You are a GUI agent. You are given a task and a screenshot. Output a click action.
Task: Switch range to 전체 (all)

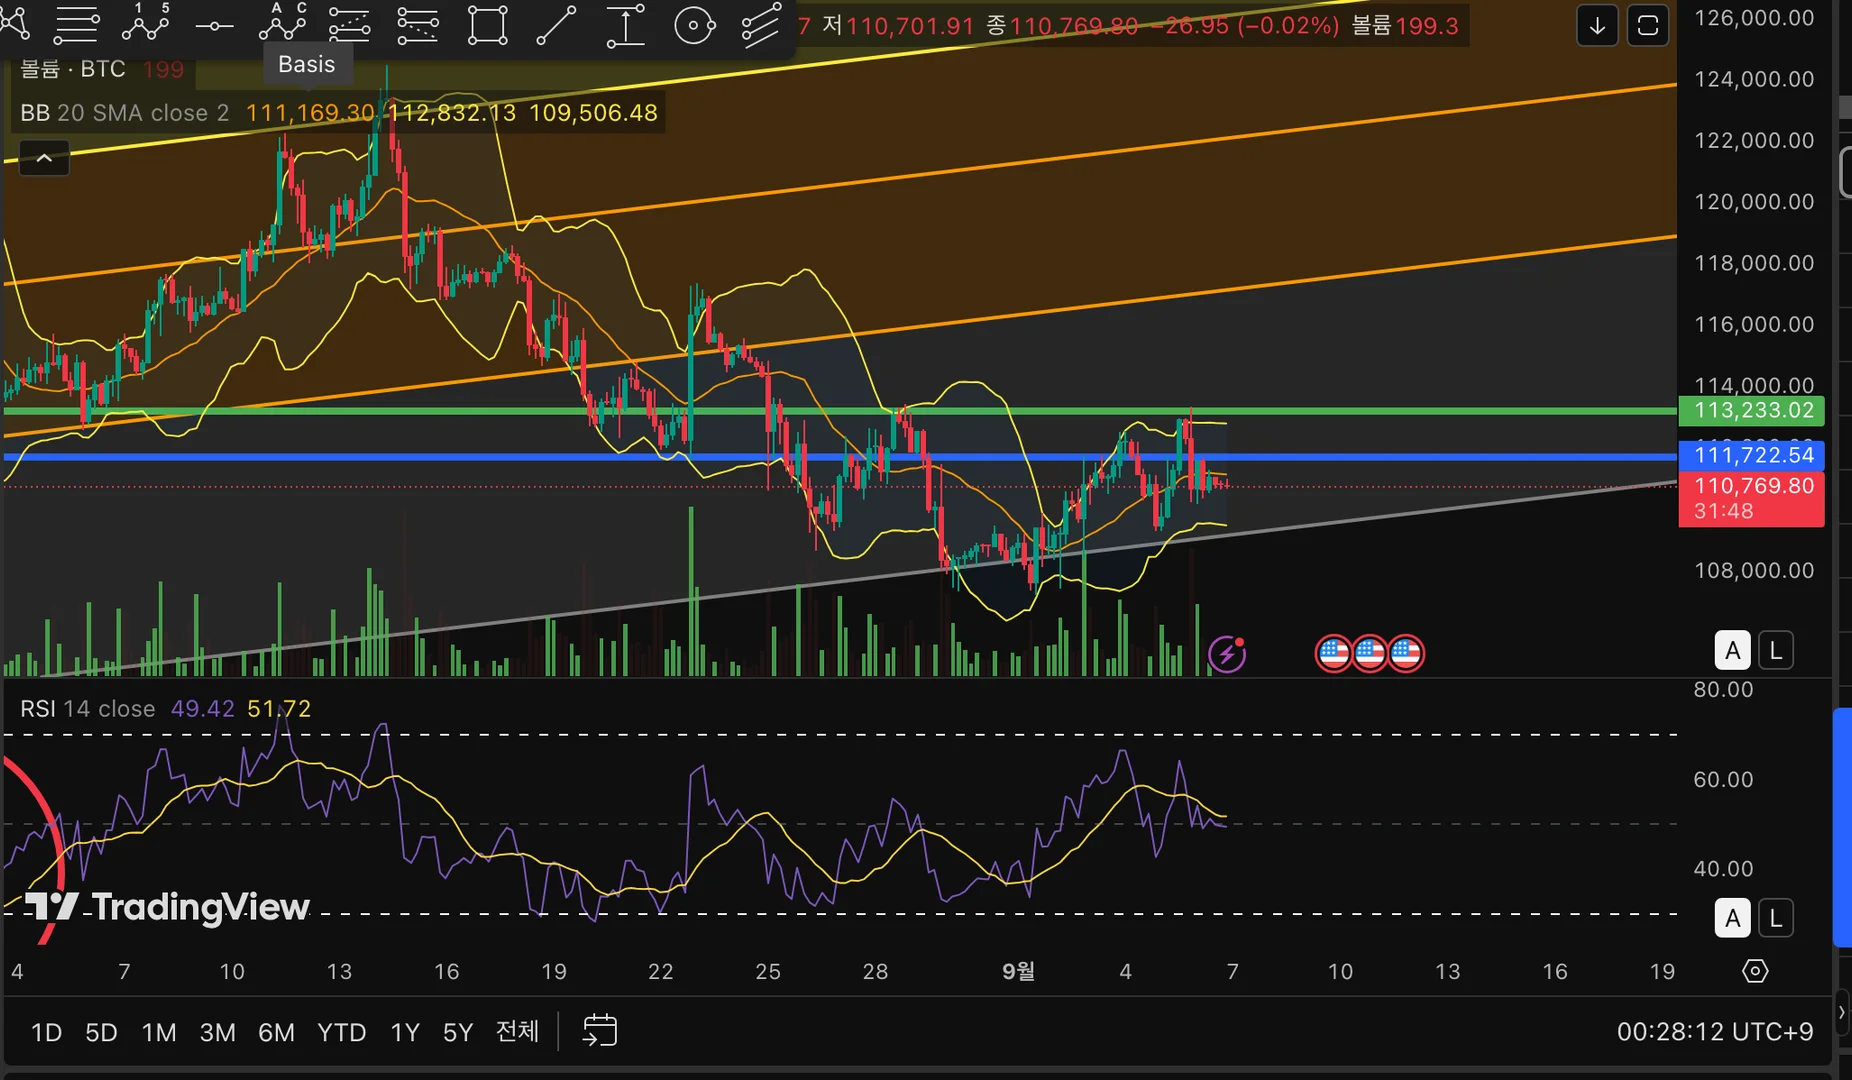(x=518, y=1031)
